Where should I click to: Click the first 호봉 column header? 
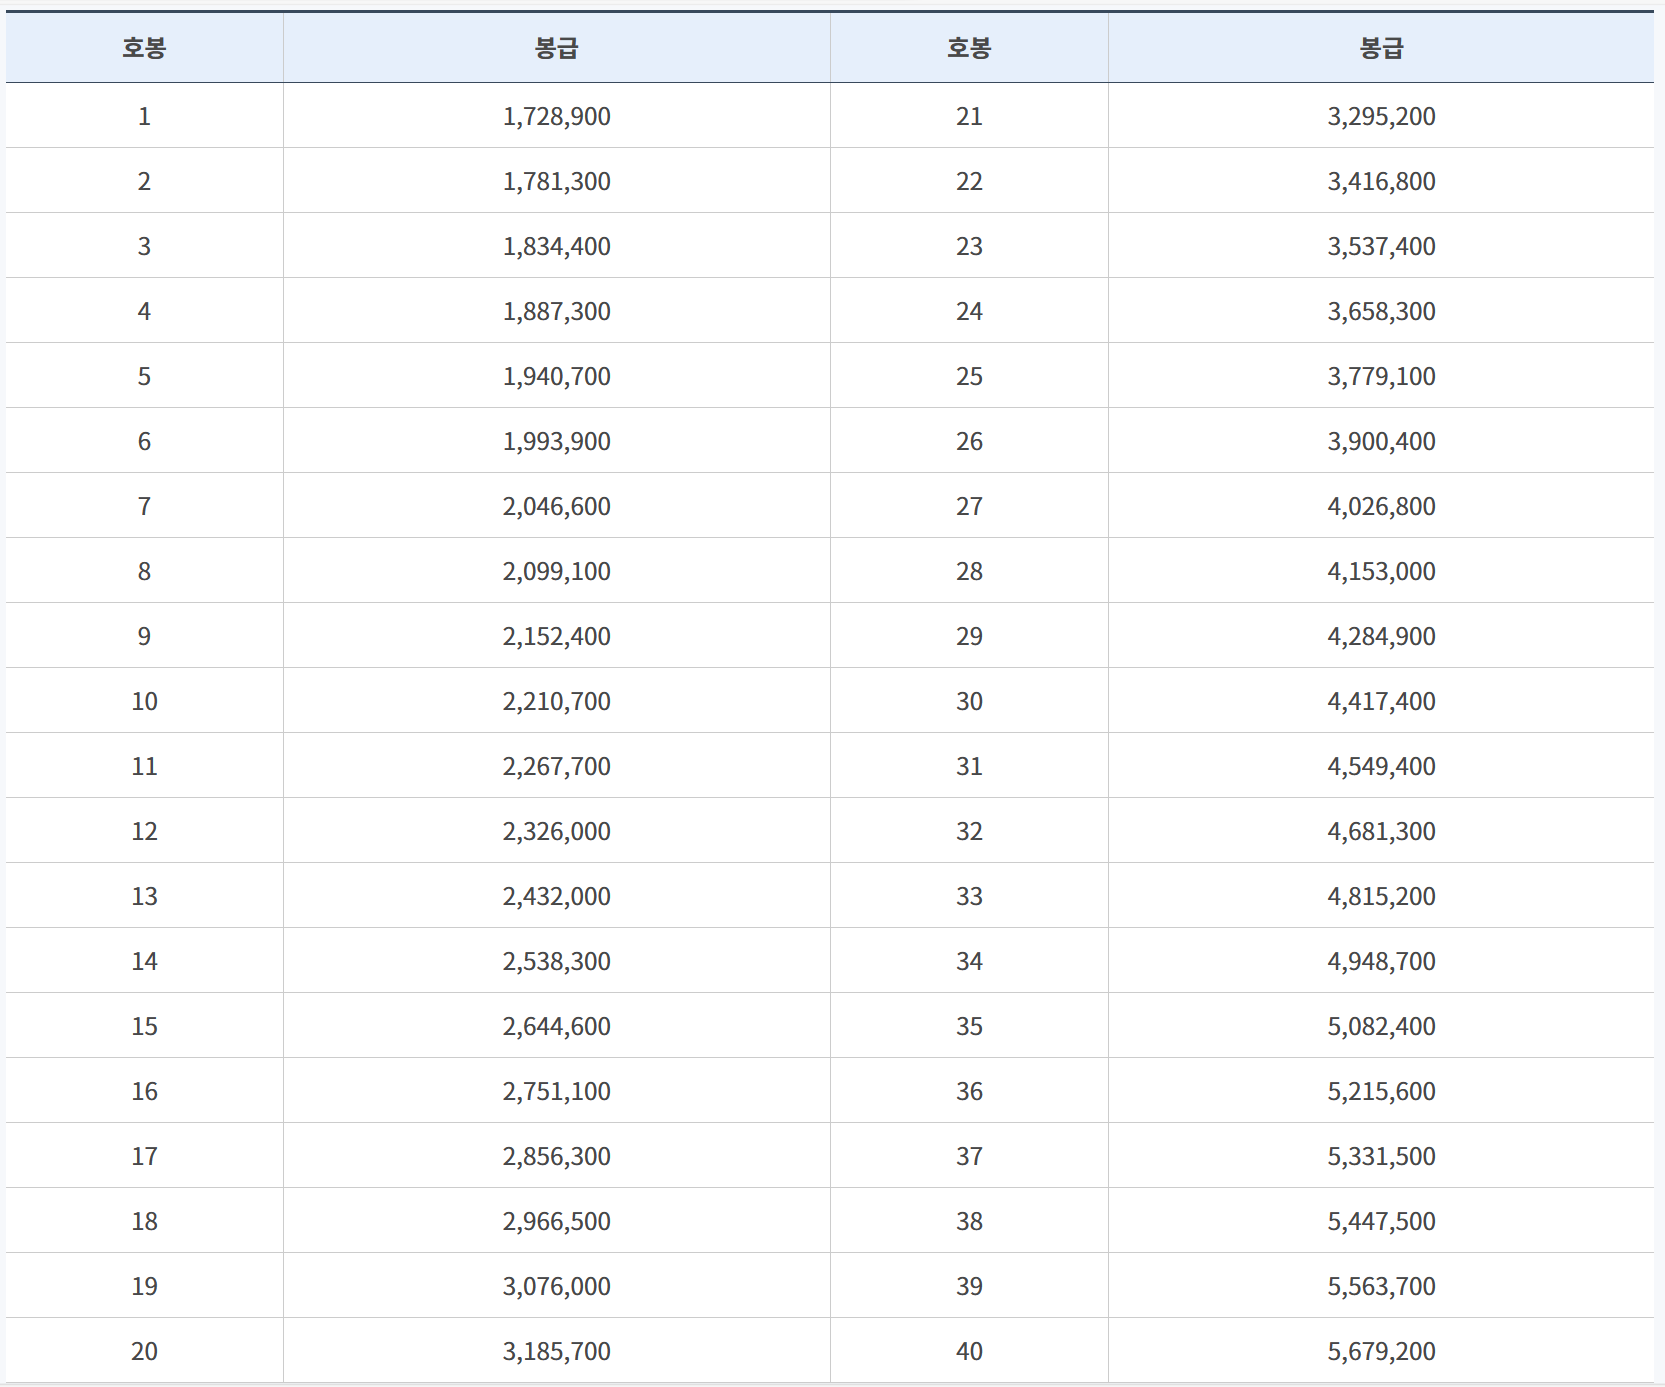tap(144, 48)
